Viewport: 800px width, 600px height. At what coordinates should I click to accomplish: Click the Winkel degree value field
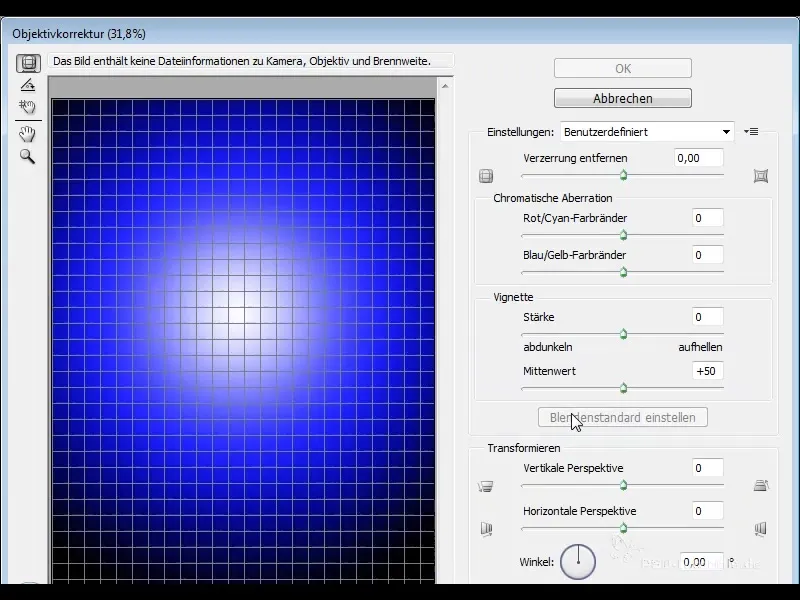pos(702,562)
